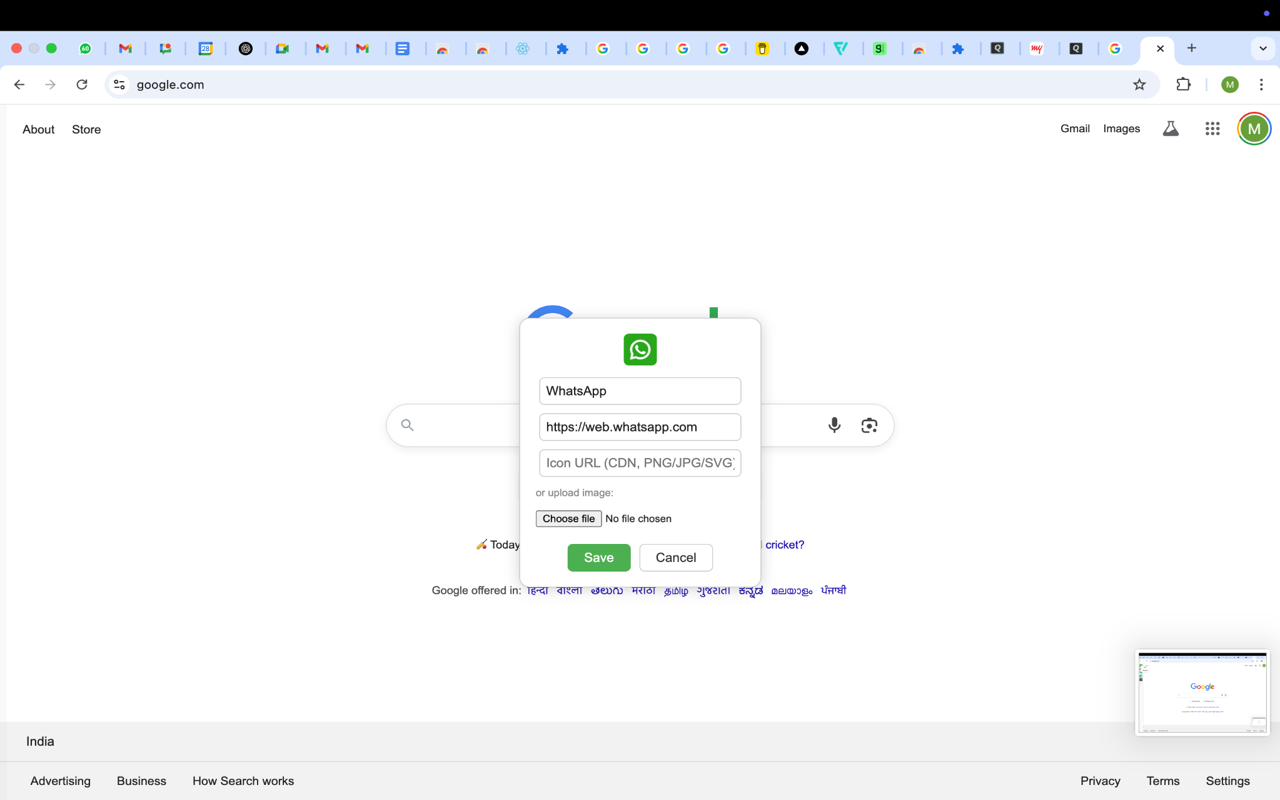Screen dimensions: 1280x800
Task: Edit the WhatsApp name field
Action: coord(640,391)
